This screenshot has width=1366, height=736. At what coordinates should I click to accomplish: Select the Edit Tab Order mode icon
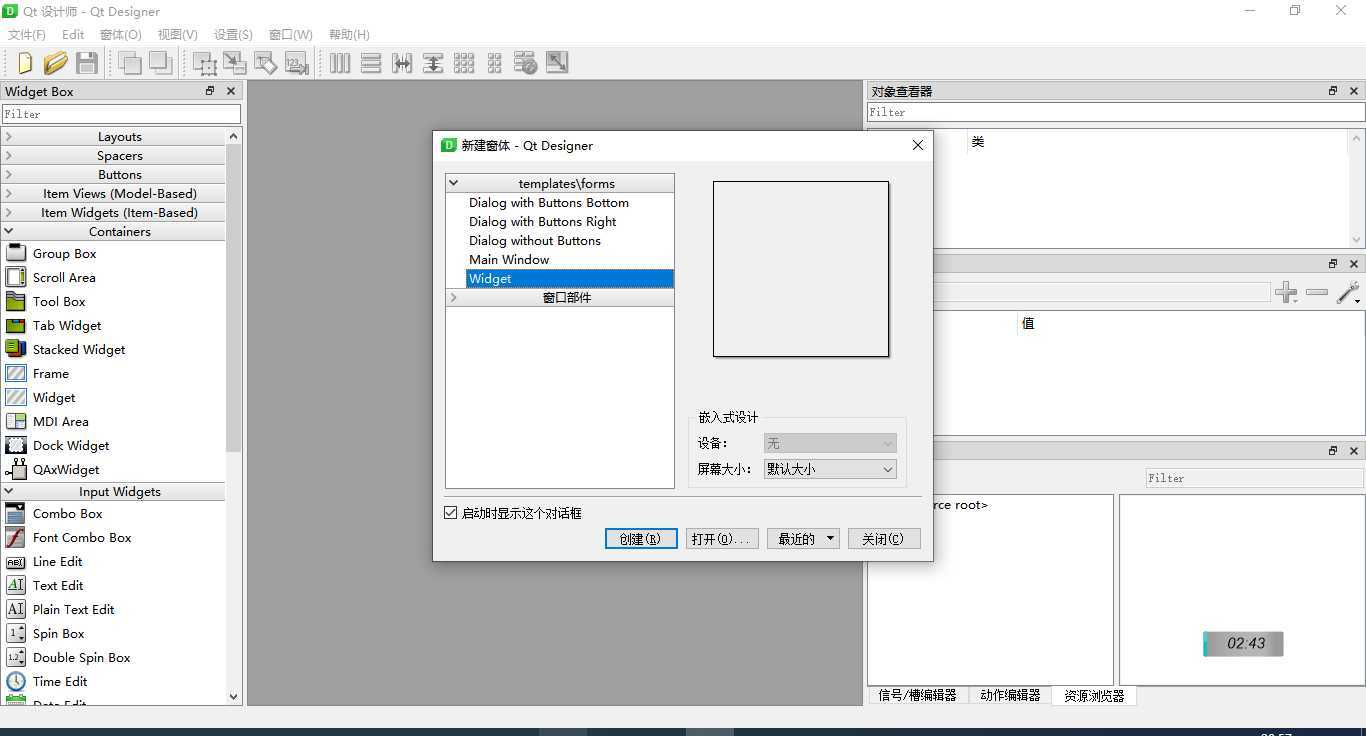(297, 63)
